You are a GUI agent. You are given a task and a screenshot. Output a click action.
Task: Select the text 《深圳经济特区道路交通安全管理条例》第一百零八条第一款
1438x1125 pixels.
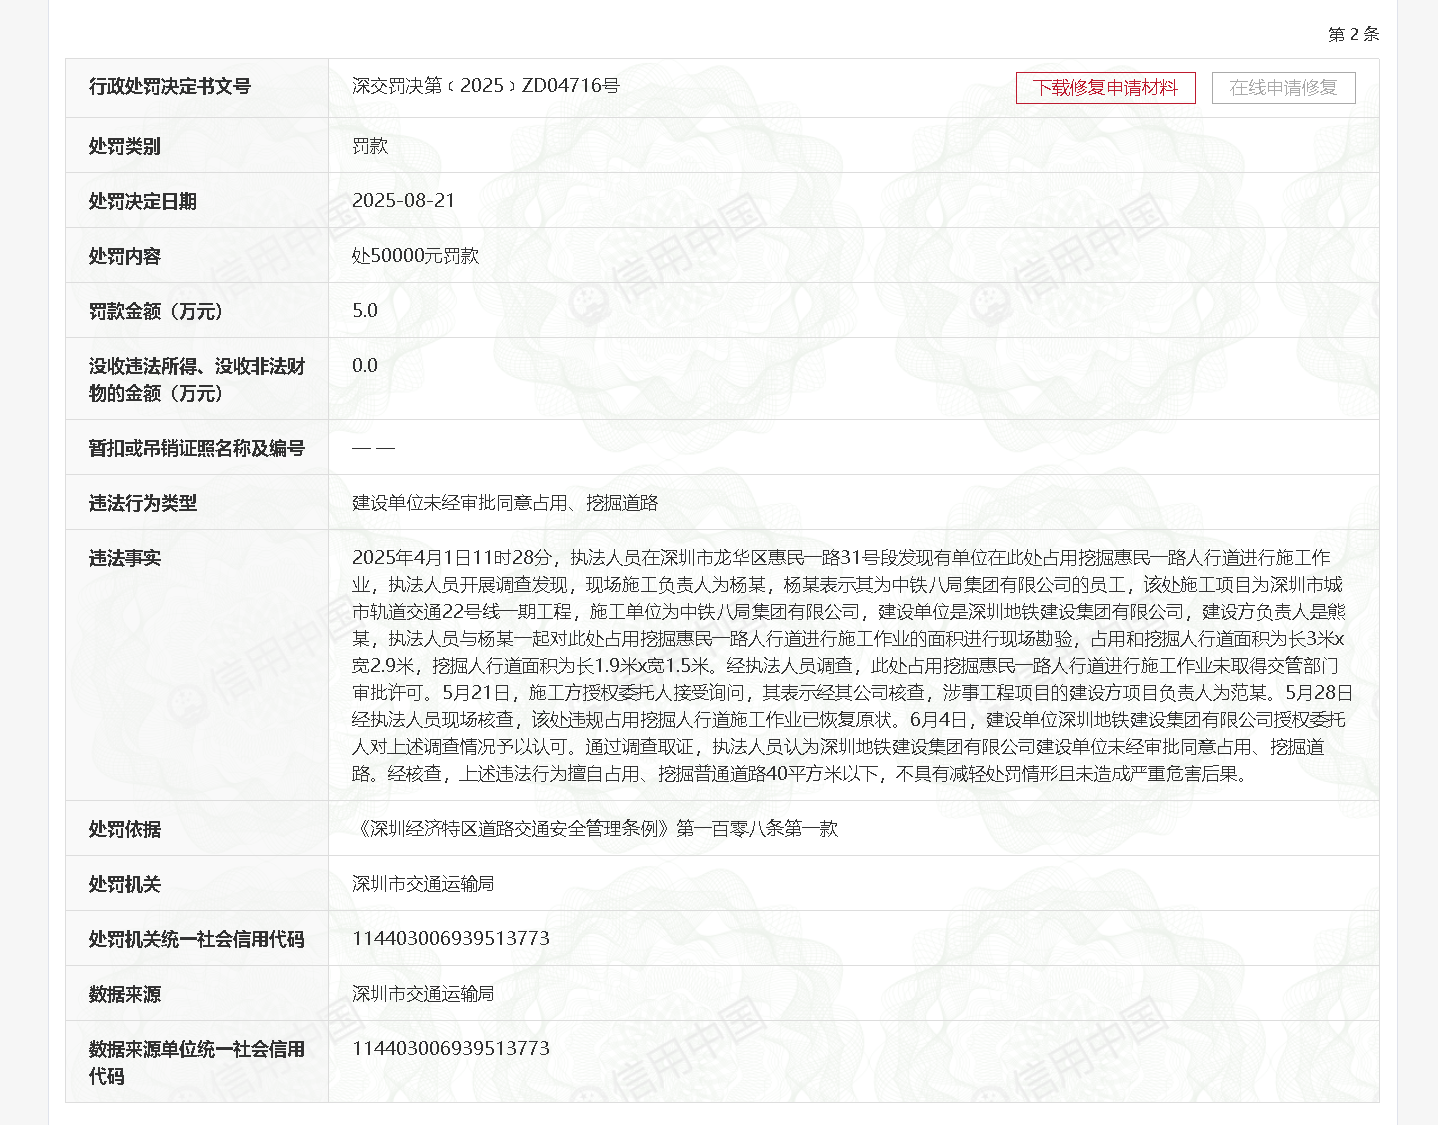pos(595,829)
